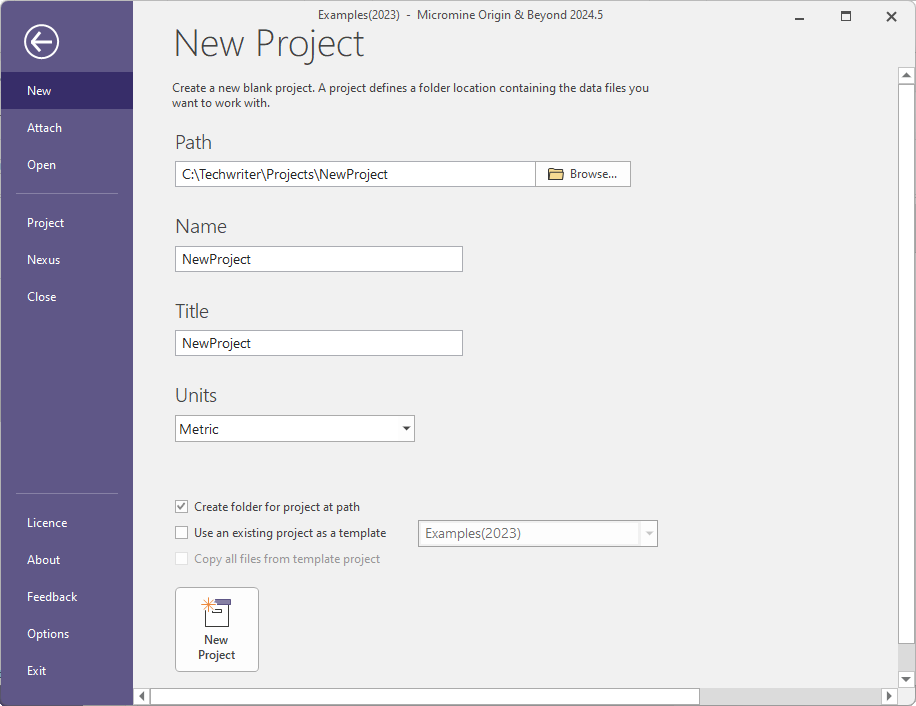Click the Browse button for project path

583,173
